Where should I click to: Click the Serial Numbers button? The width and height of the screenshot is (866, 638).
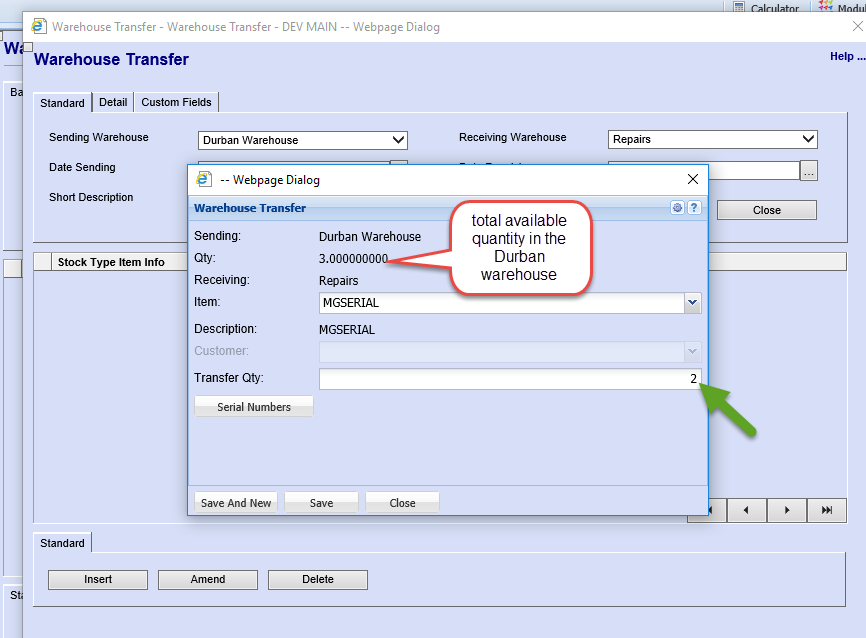[254, 407]
